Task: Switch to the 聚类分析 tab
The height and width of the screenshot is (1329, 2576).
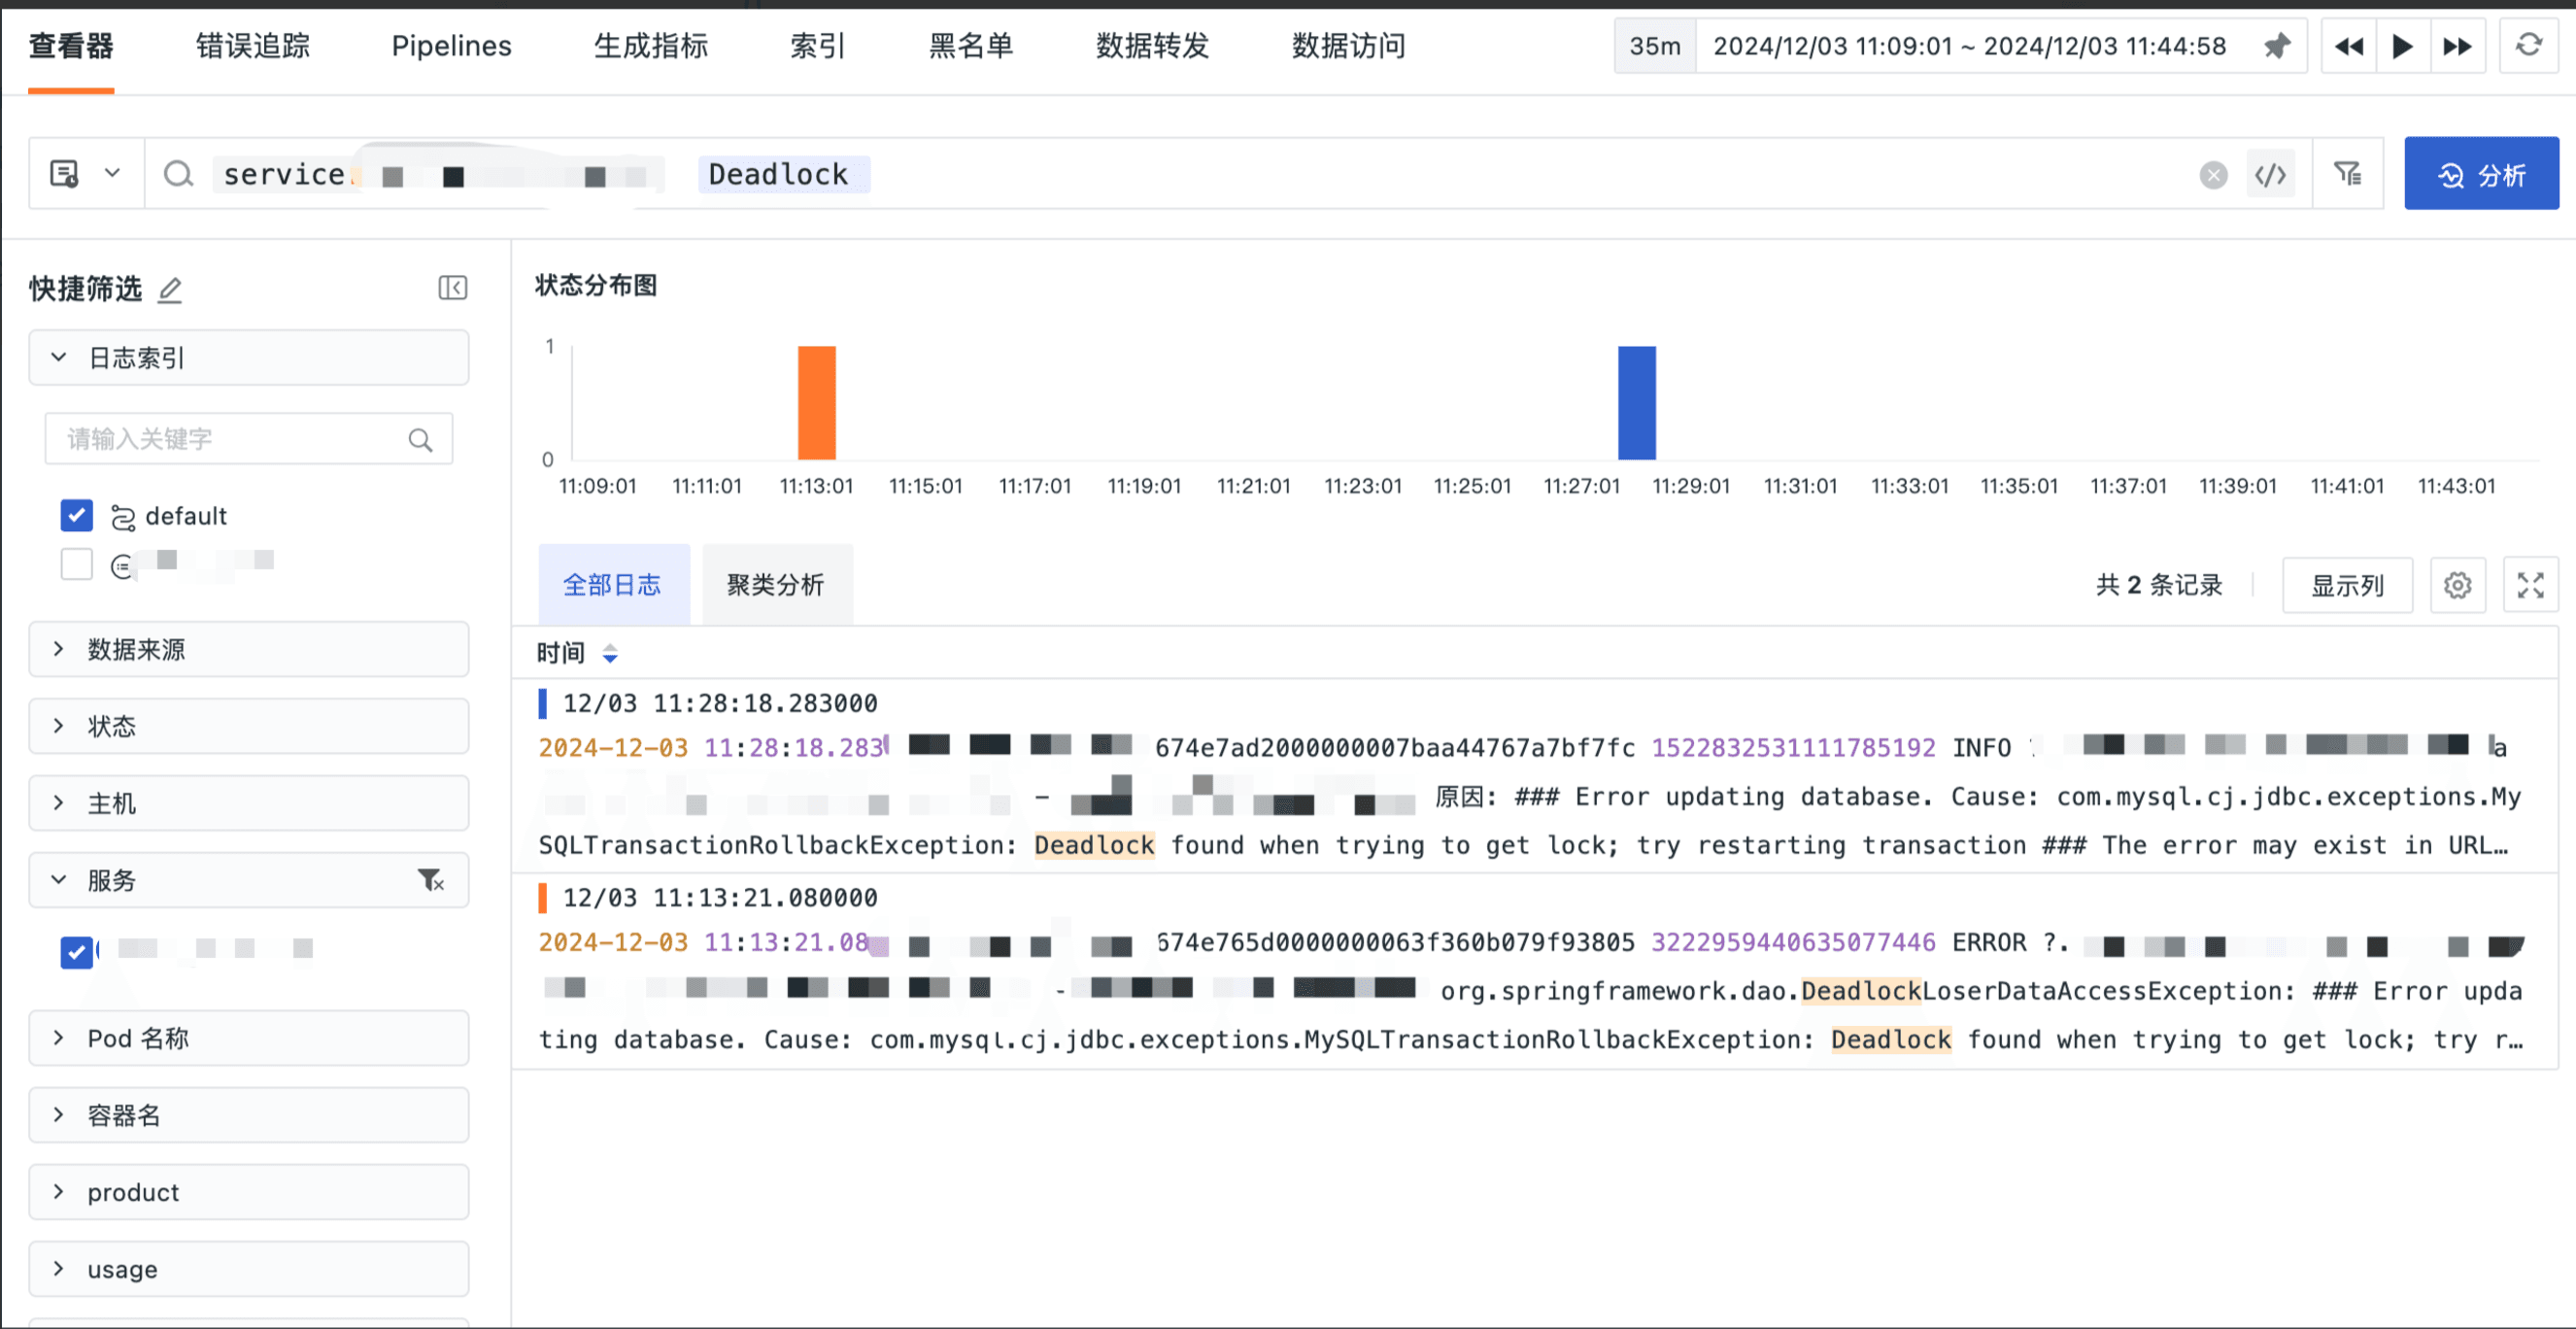Action: (x=776, y=585)
